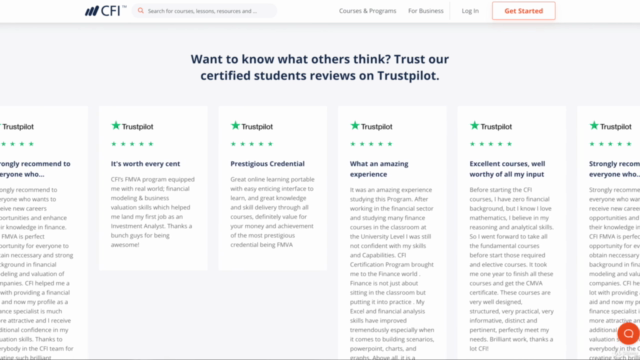The height and width of the screenshot is (360, 640).
Task: Focus the course search input field
Action: [204, 11]
